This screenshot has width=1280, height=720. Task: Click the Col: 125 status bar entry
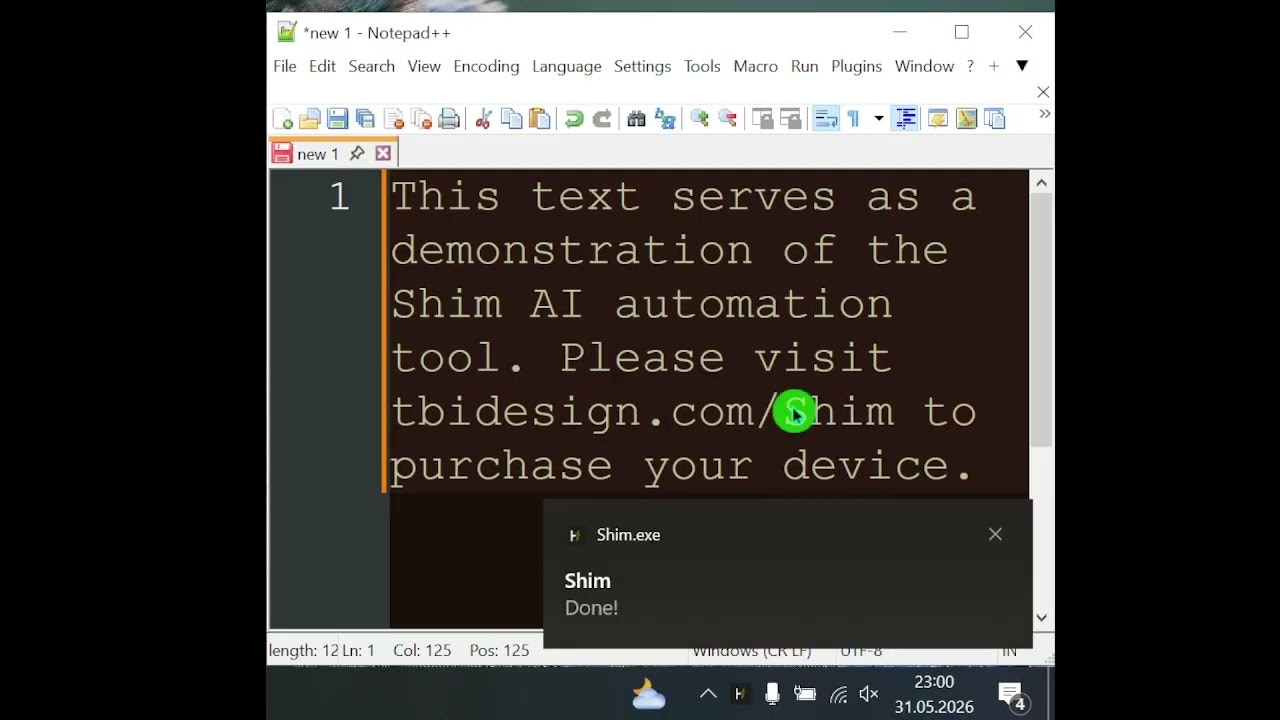[x=422, y=650]
